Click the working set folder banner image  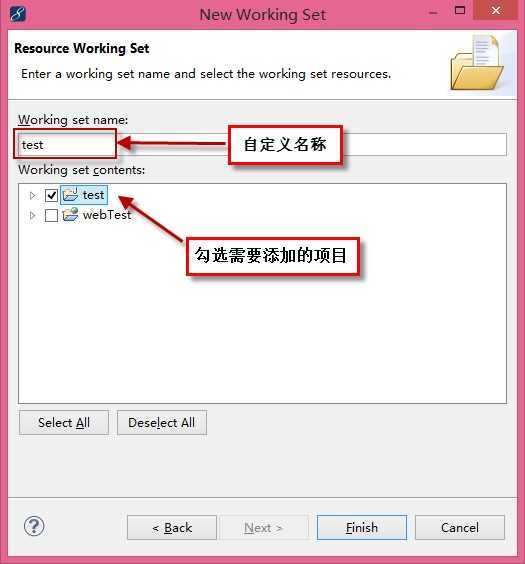coord(477,63)
